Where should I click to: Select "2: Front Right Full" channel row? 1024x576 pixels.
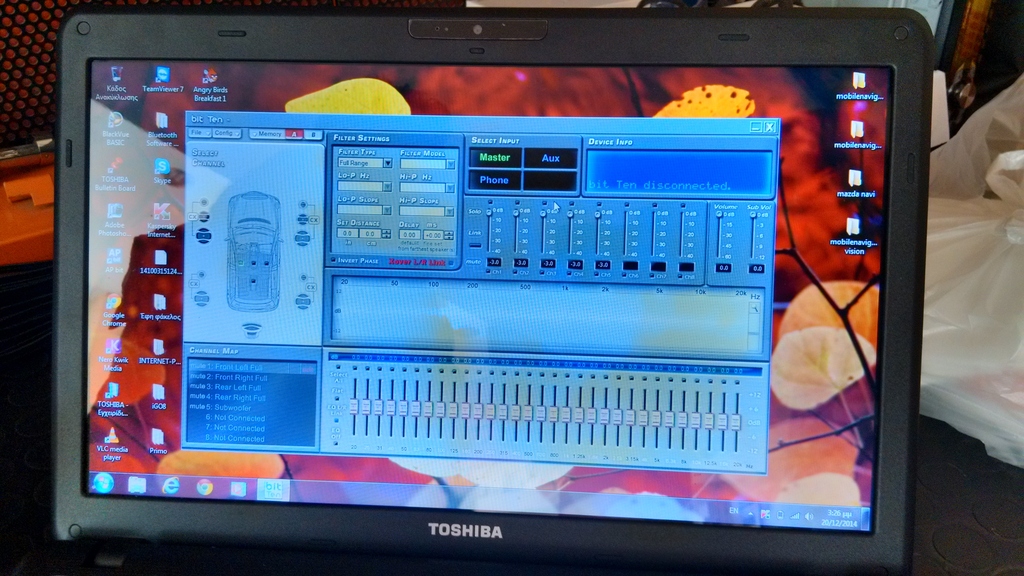tap(251, 377)
